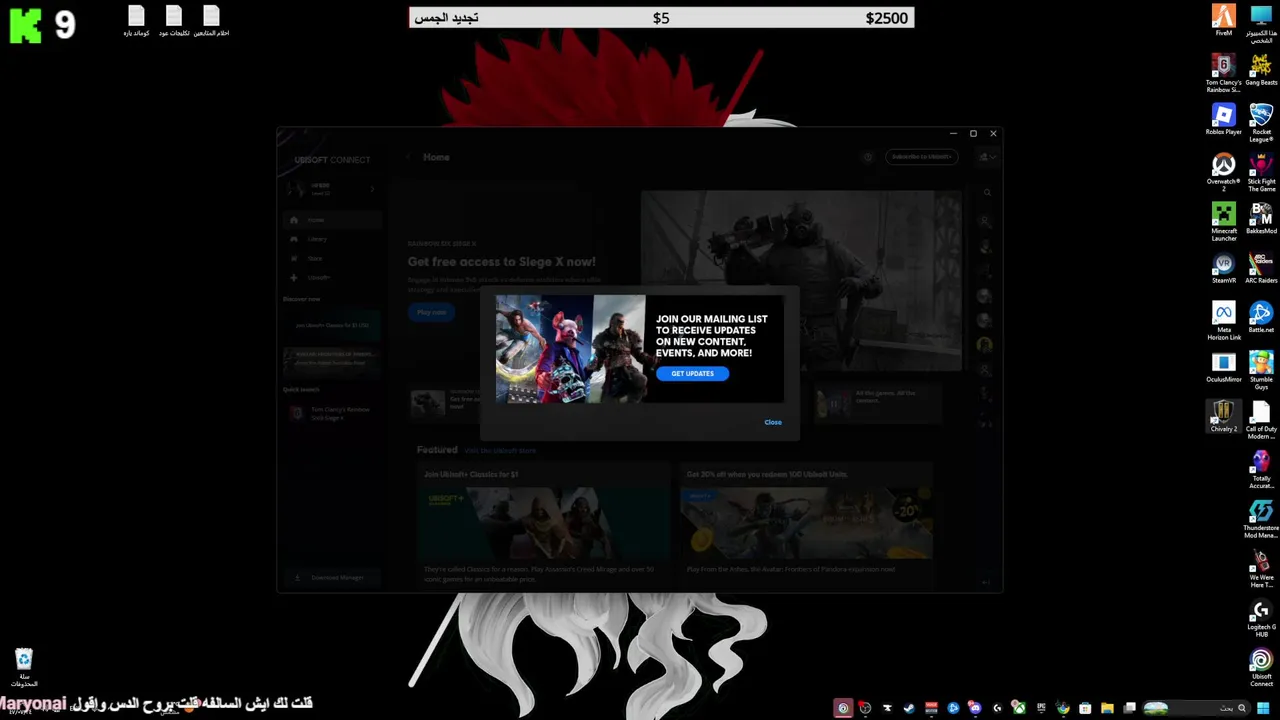Click back arrow beside Home title
This screenshot has height=720, width=1280.
pyautogui.click(x=408, y=157)
